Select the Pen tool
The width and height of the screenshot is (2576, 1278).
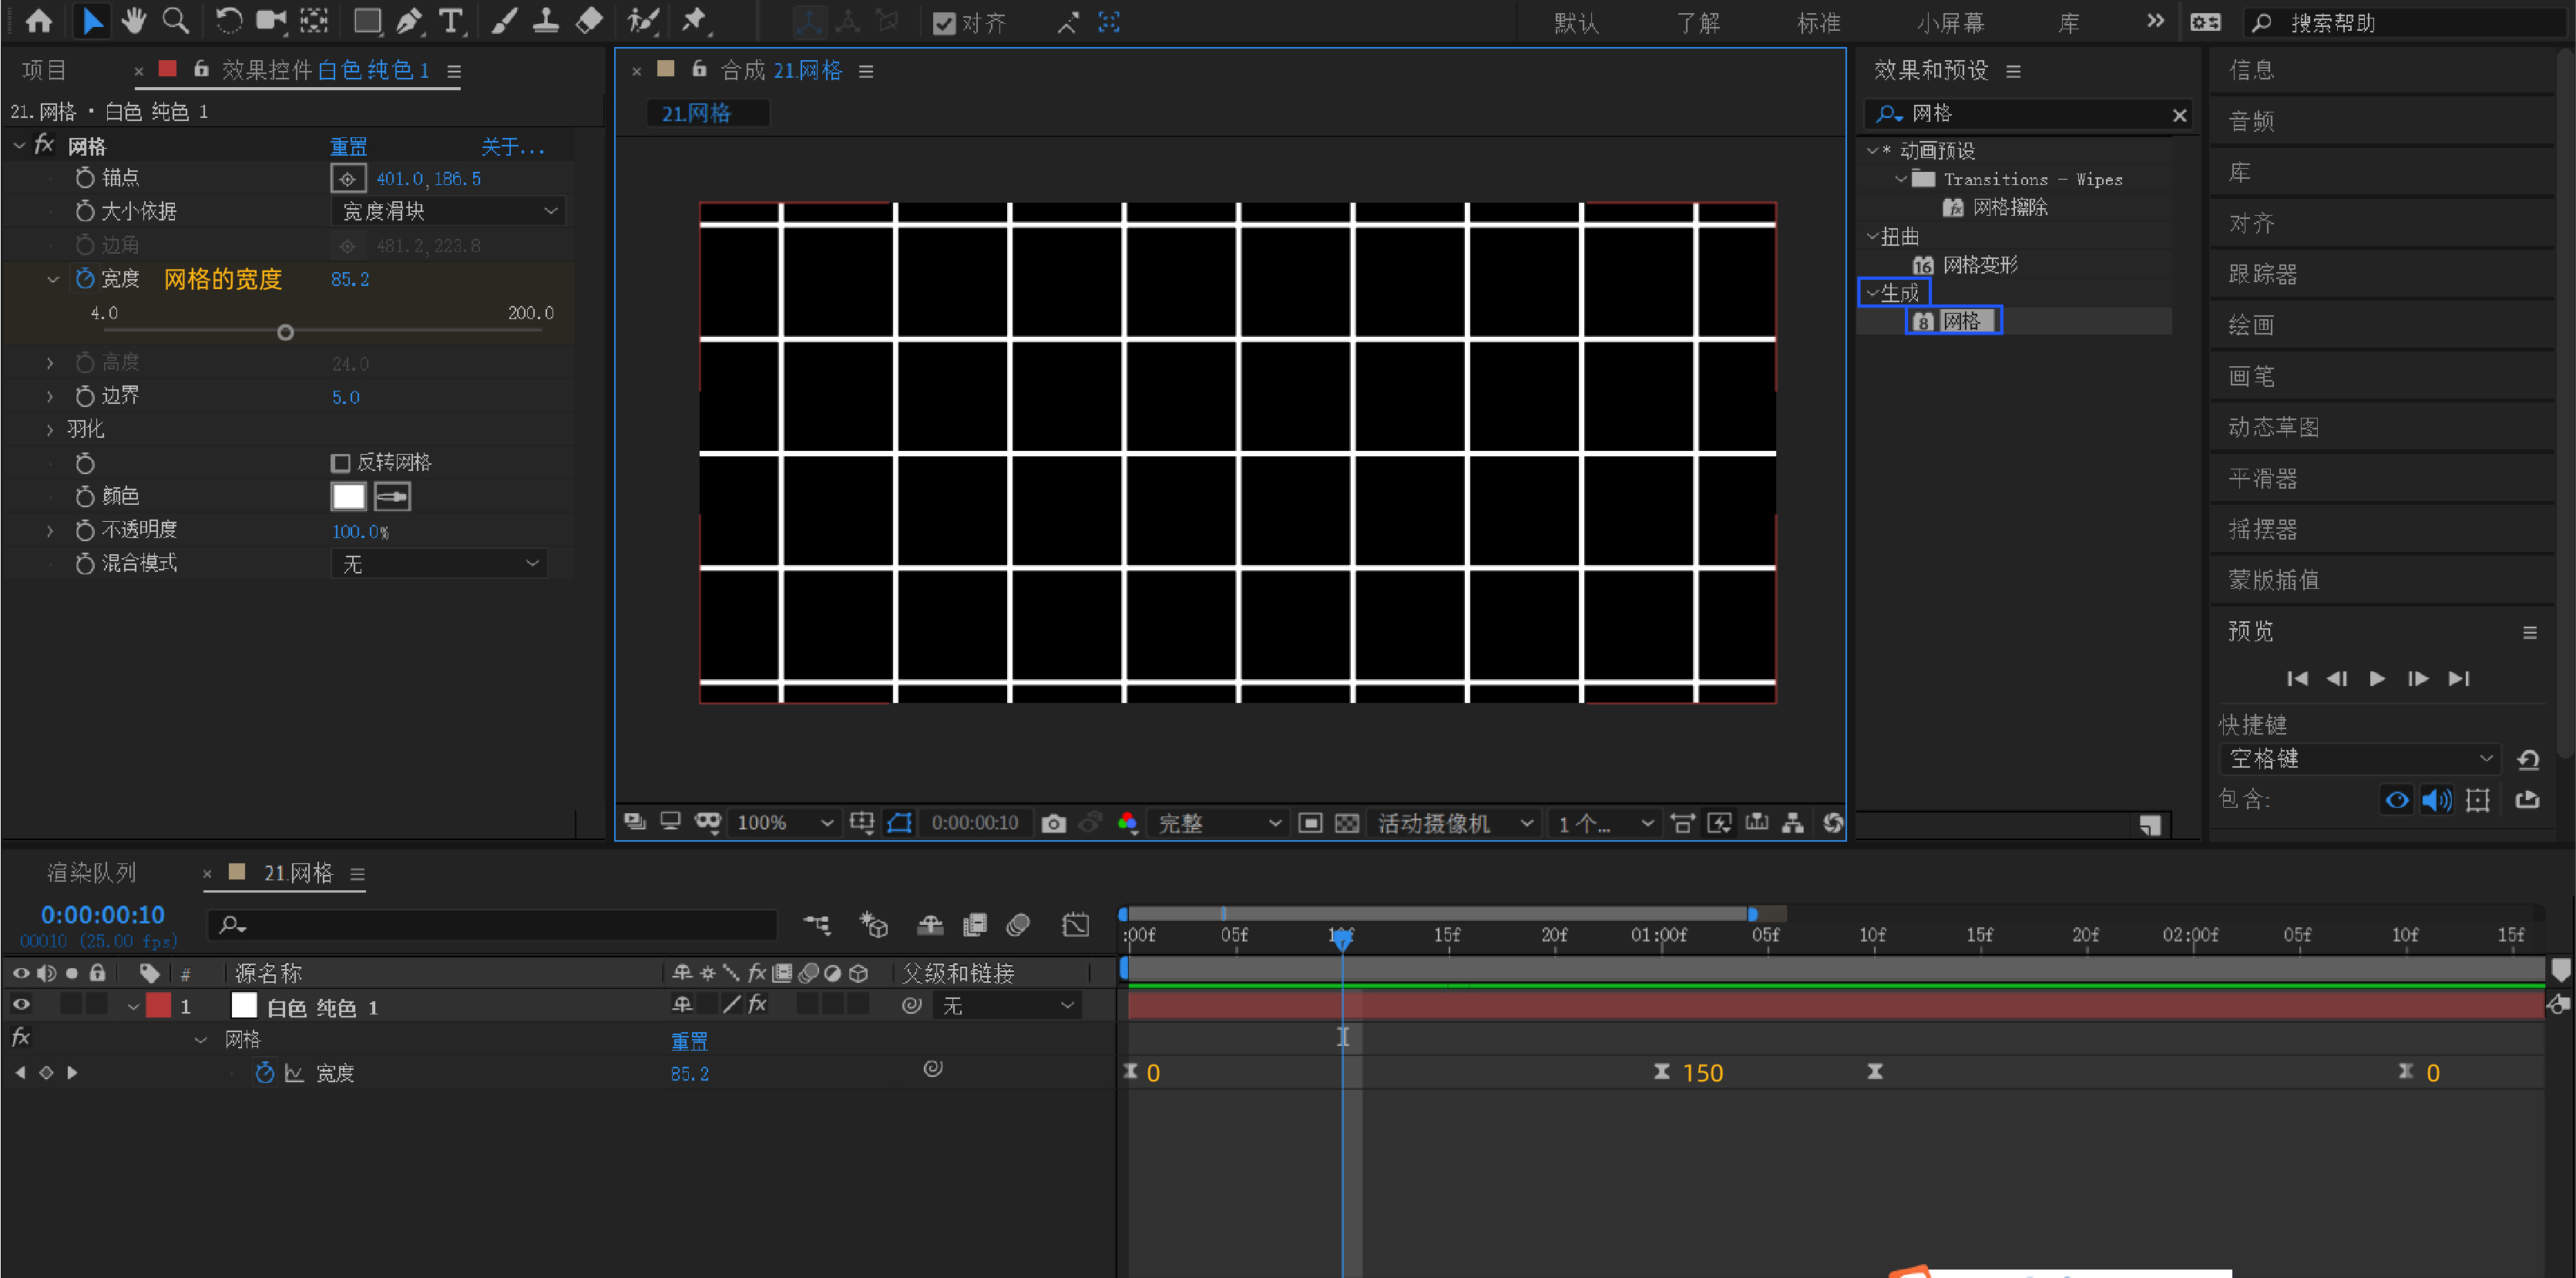point(408,21)
